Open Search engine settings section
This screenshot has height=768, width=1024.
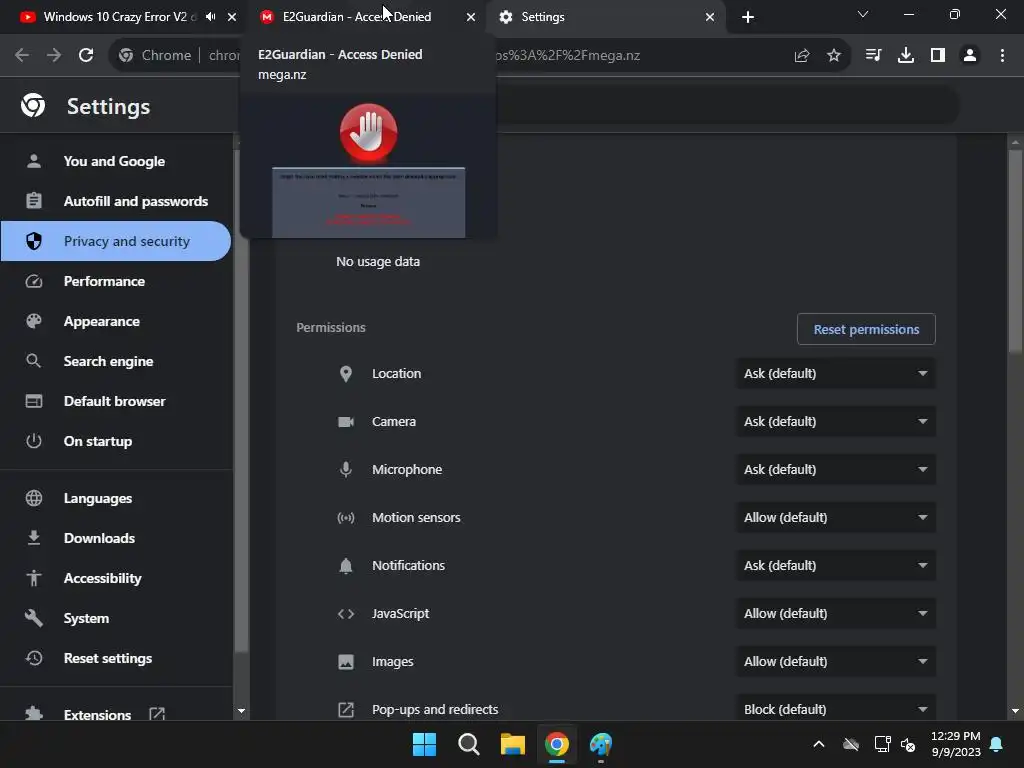coord(115,361)
